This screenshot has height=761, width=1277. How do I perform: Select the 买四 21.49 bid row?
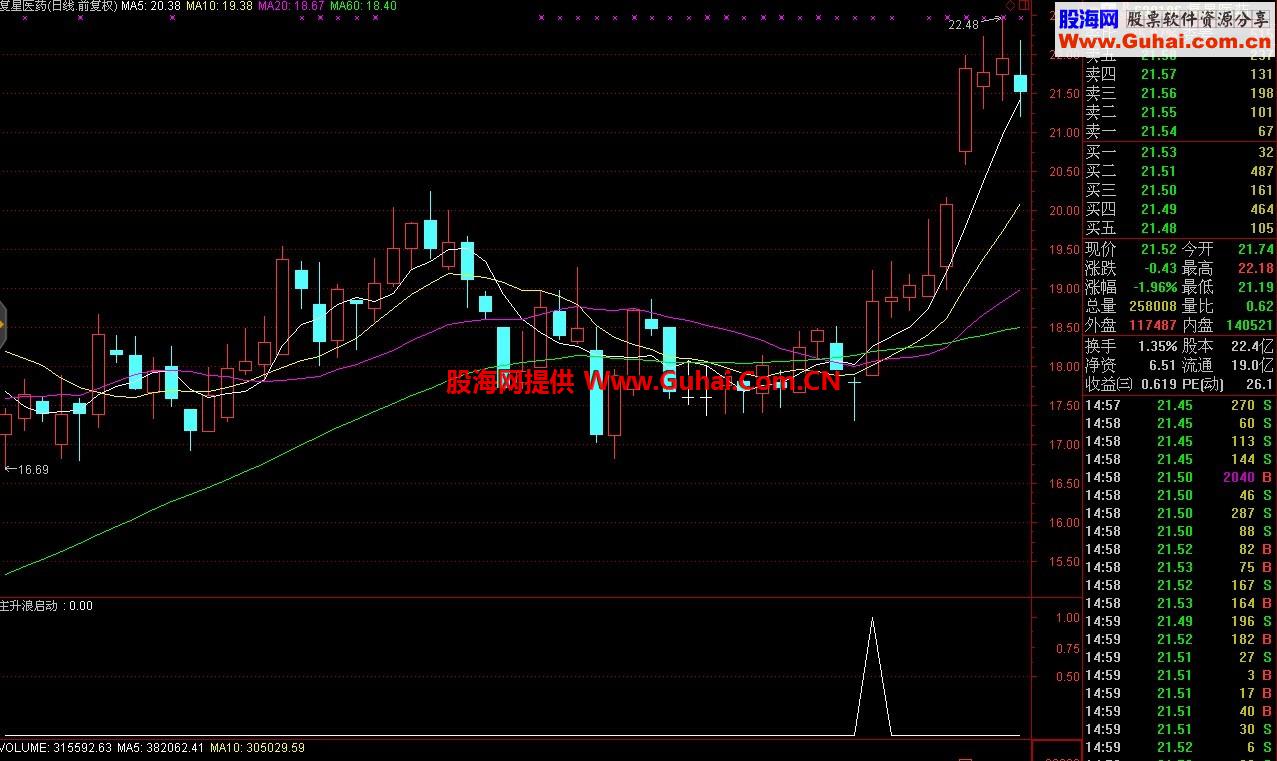tap(1180, 209)
